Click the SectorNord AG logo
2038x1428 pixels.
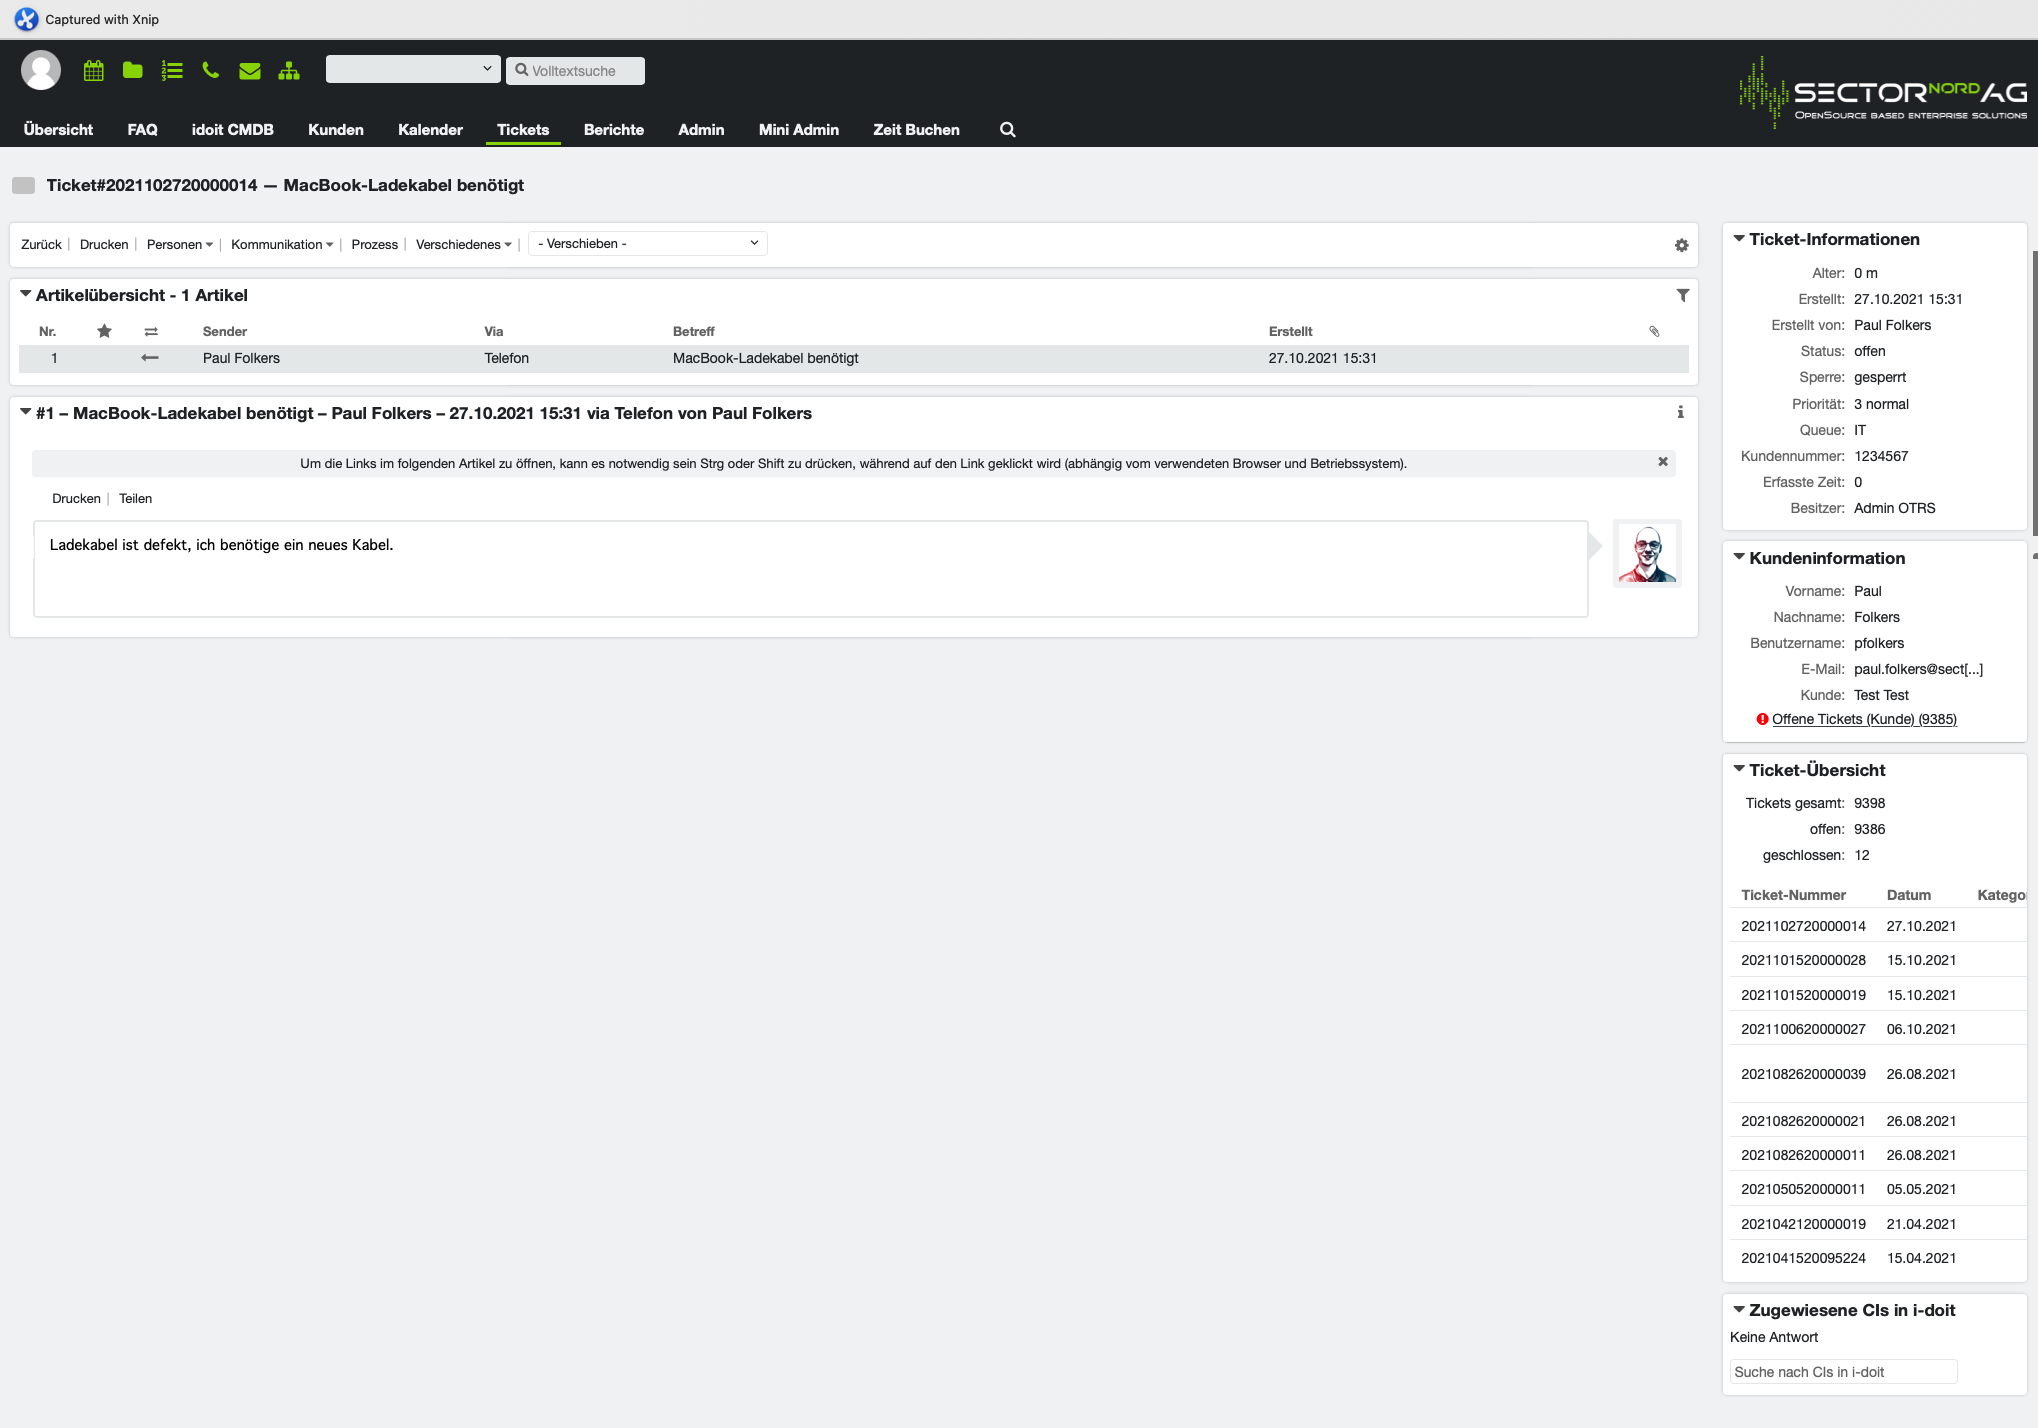tap(1883, 93)
